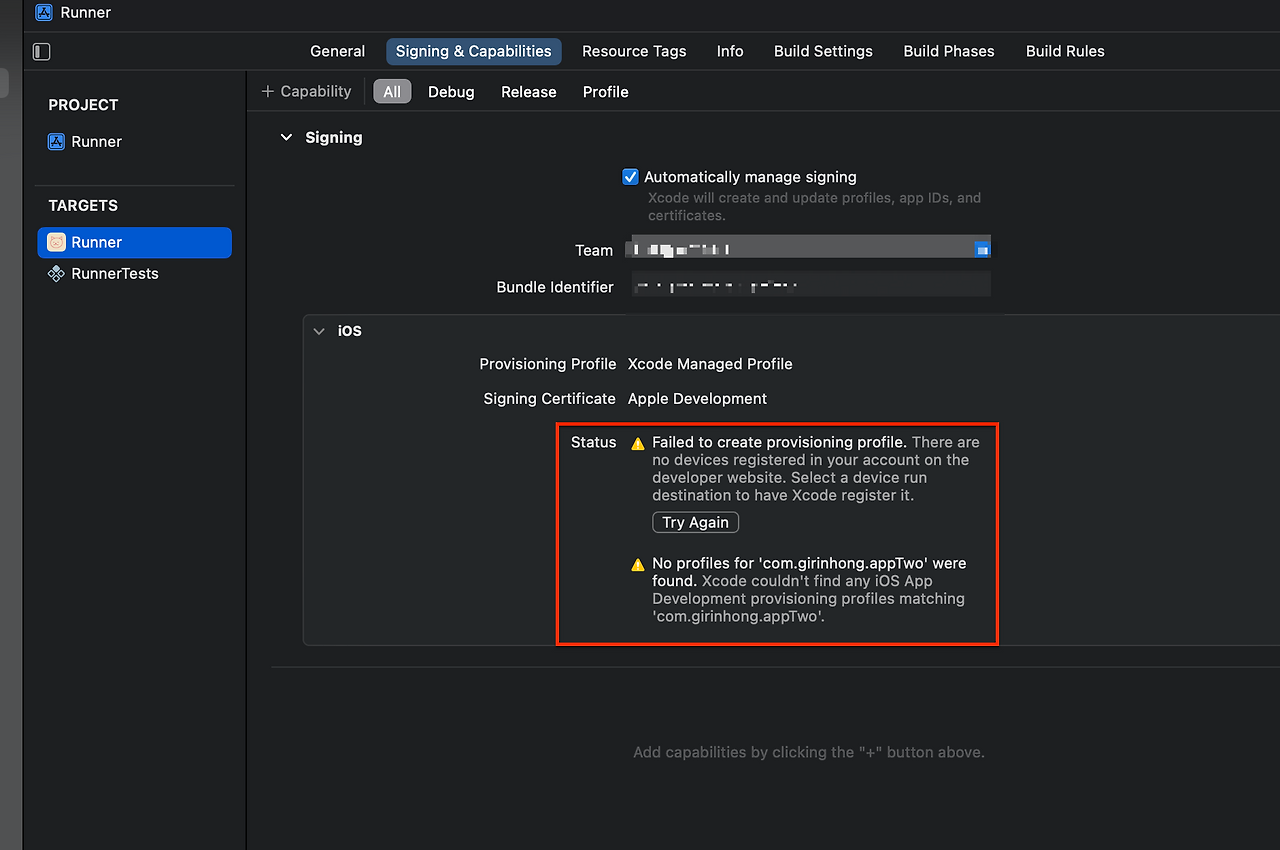Viewport: 1280px width, 850px height.
Task: Click warning icon beside 'Failed to create provisioning profile'
Action: pyautogui.click(x=638, y=443)
